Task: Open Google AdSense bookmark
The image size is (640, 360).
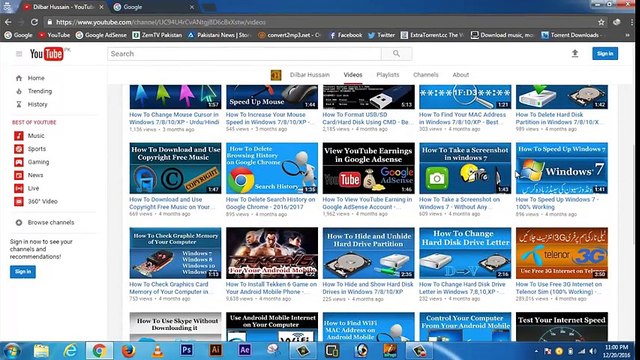Action: [x=101, y=35]
